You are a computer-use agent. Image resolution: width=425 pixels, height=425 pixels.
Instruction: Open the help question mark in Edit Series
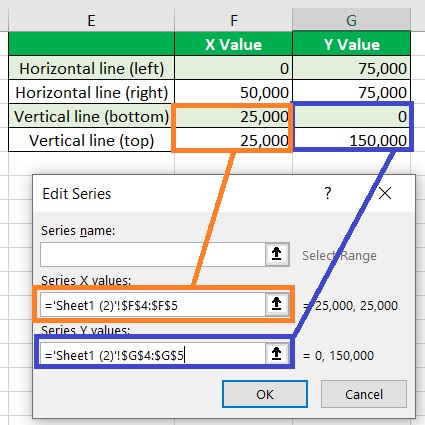(328, 193)
